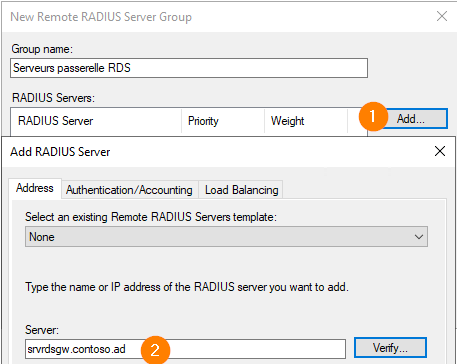Click the orange step 1 marker

click(x=373, y=117)
